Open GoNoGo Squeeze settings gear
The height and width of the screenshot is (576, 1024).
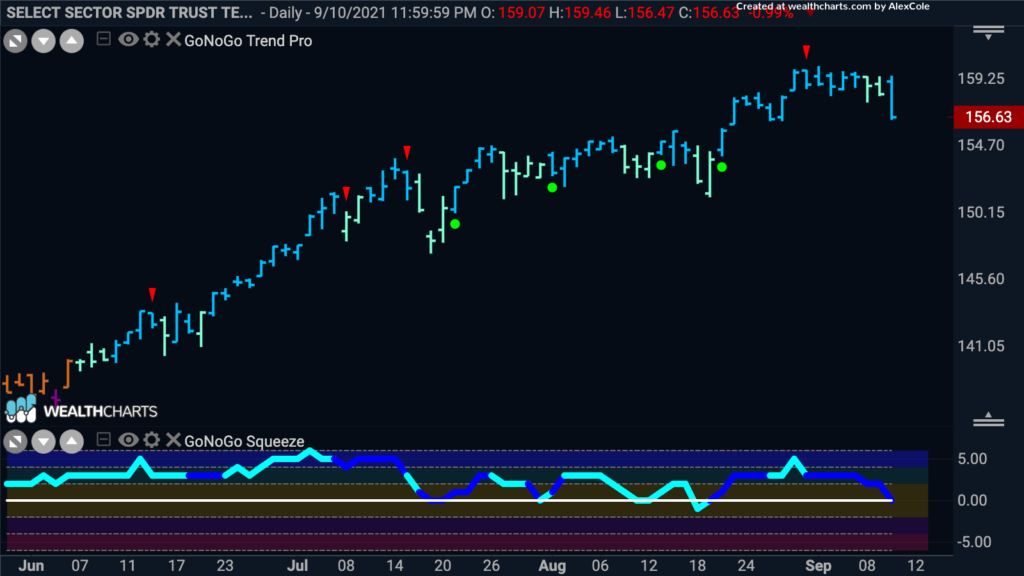pyautogui.click(x=152, y=440)
